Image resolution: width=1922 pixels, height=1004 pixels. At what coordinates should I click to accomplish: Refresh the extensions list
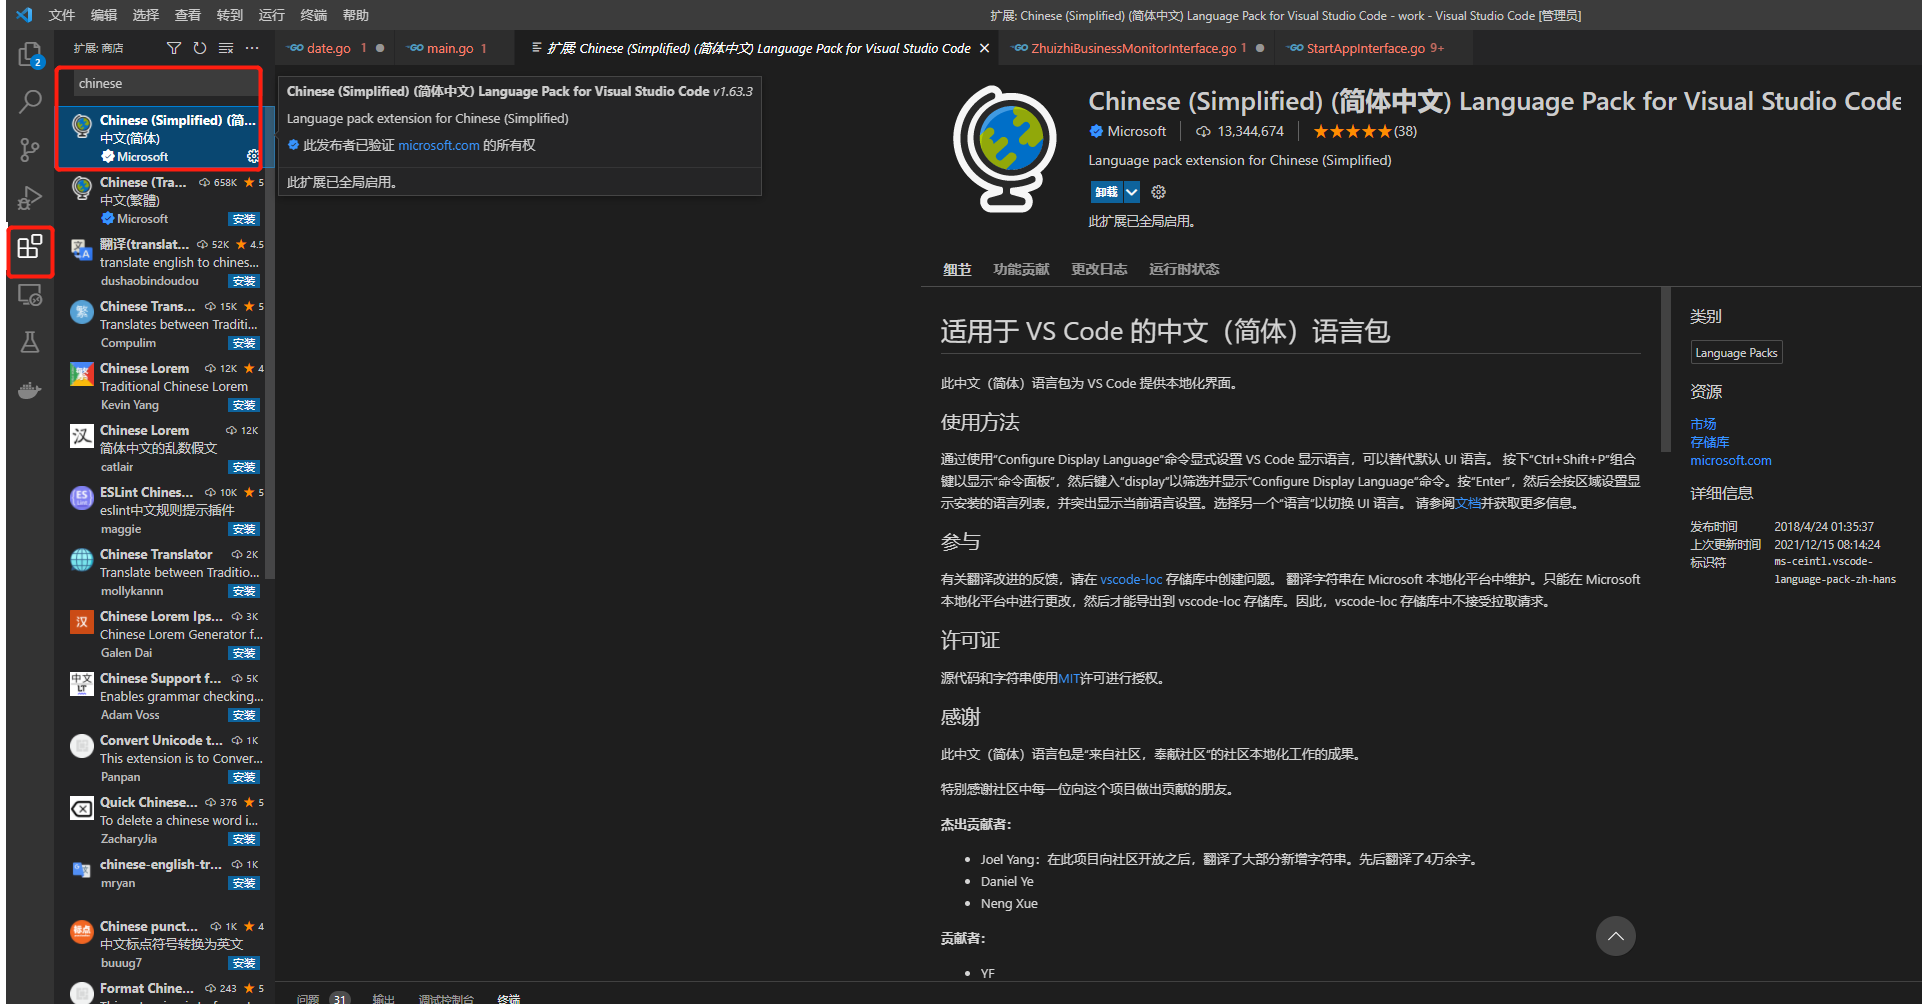coord(200,48)
